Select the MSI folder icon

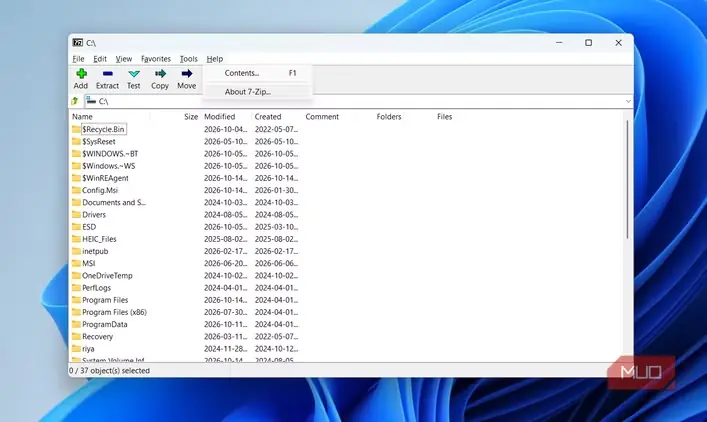pyautogui.click(x=76, y=263)
